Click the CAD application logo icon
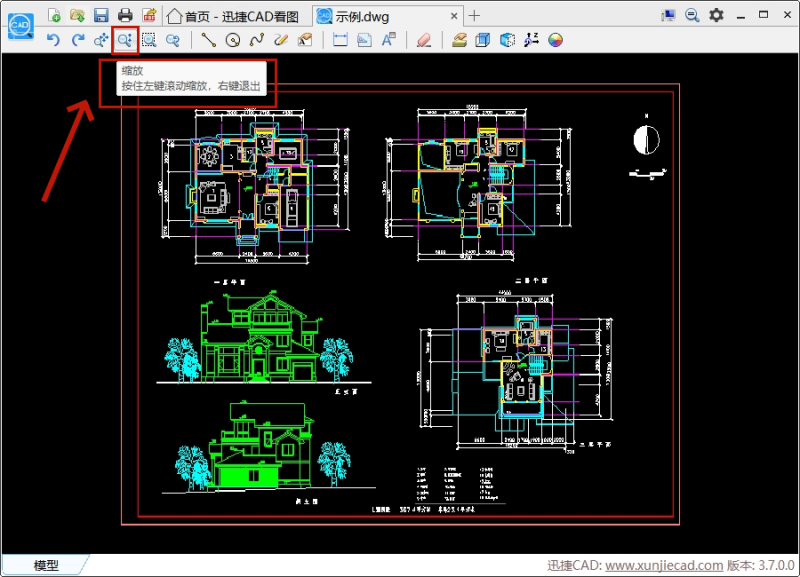Screen dimensions: 800x577 [x=20, y=27]
